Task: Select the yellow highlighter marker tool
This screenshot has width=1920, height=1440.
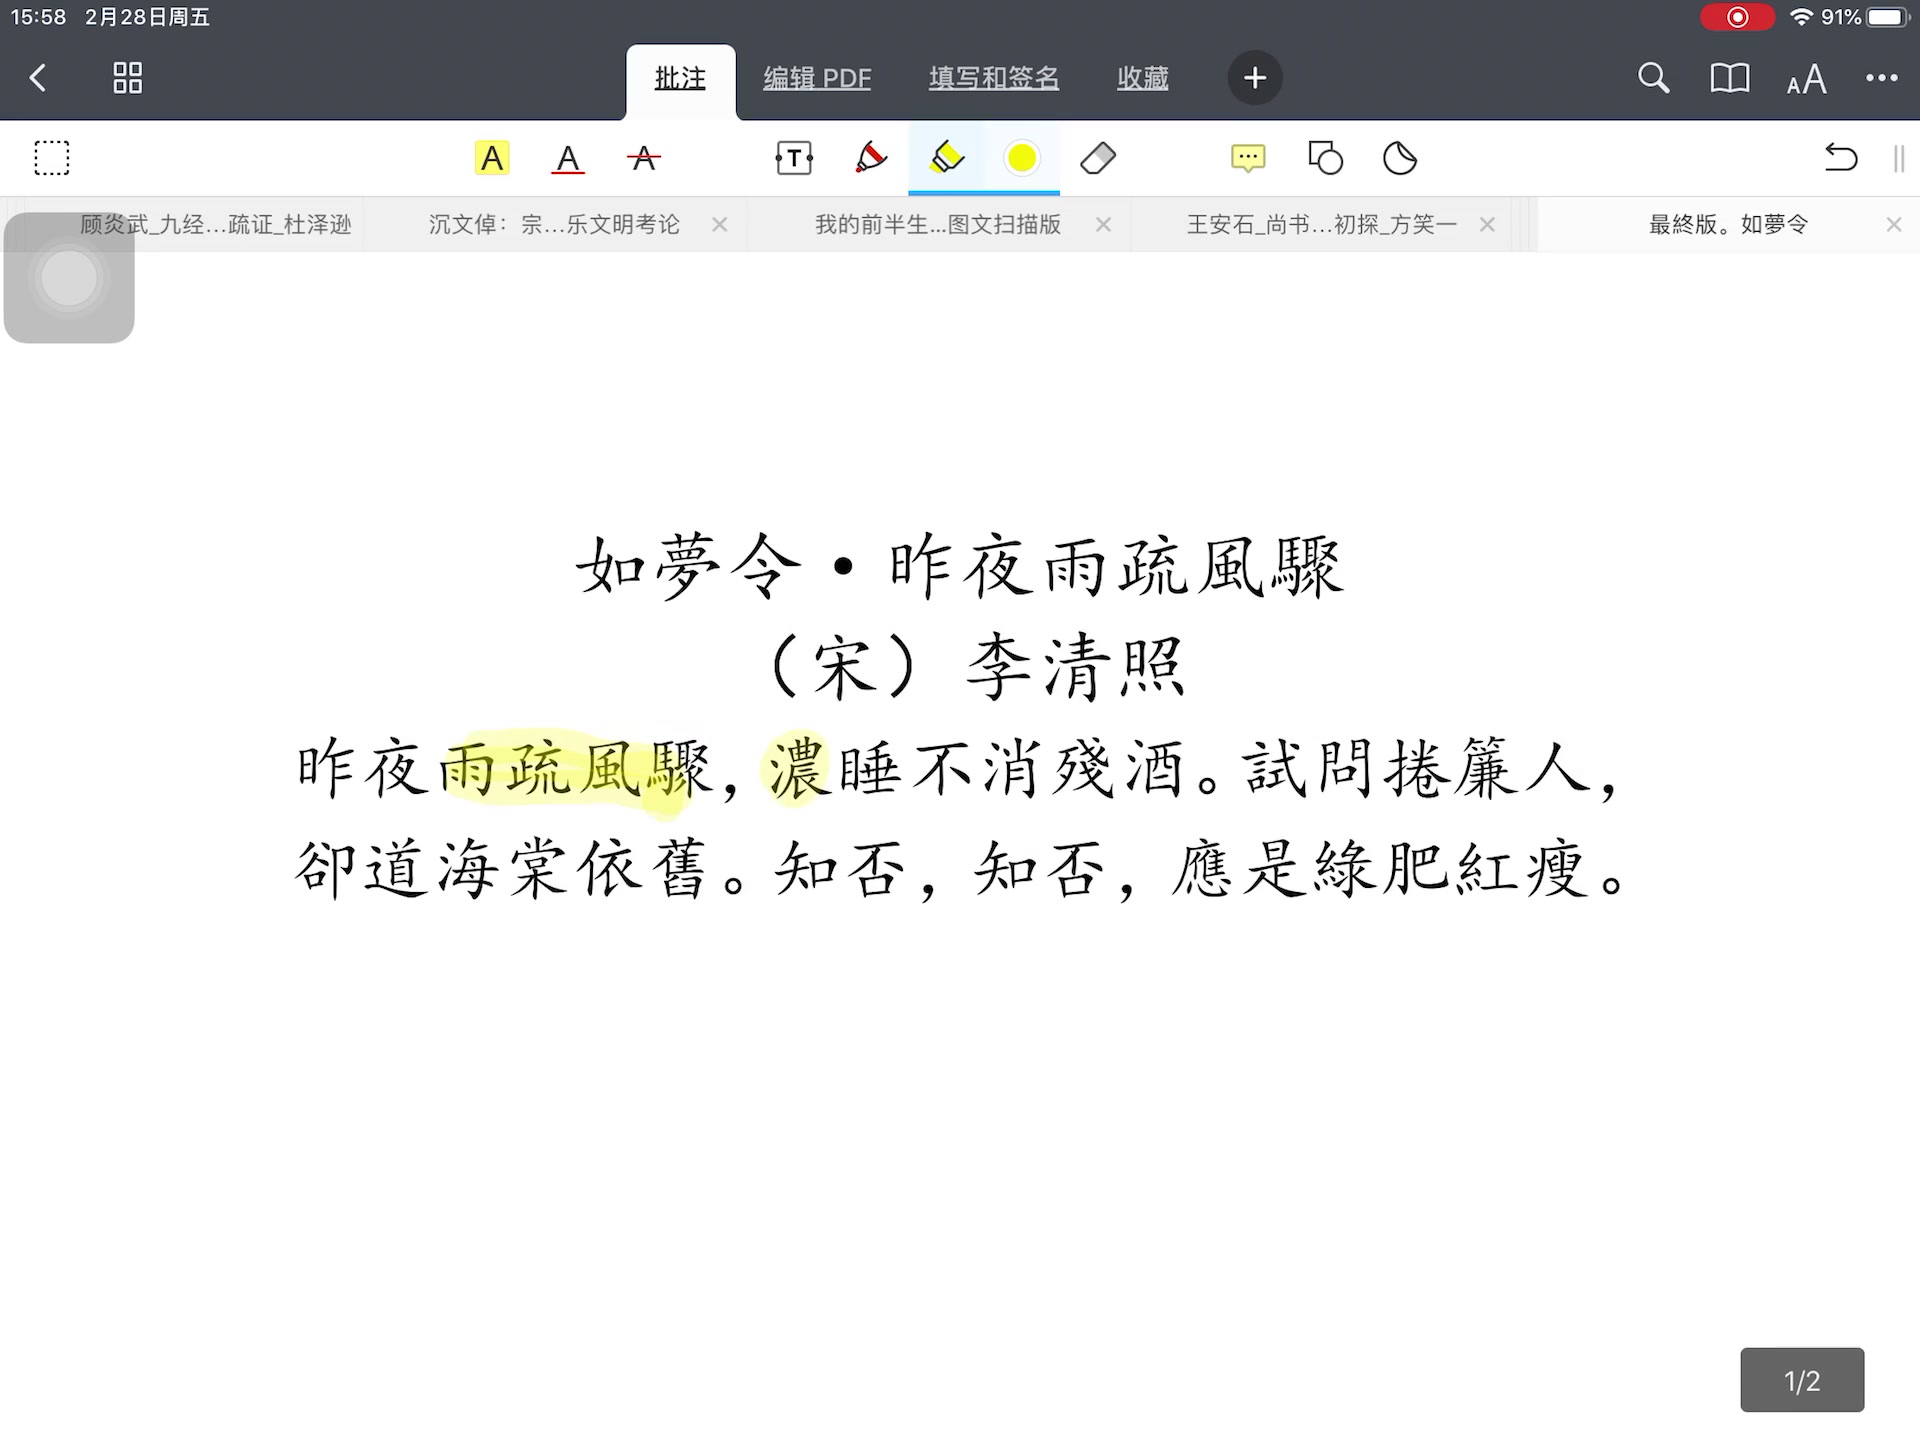Action: coord(946,158)
